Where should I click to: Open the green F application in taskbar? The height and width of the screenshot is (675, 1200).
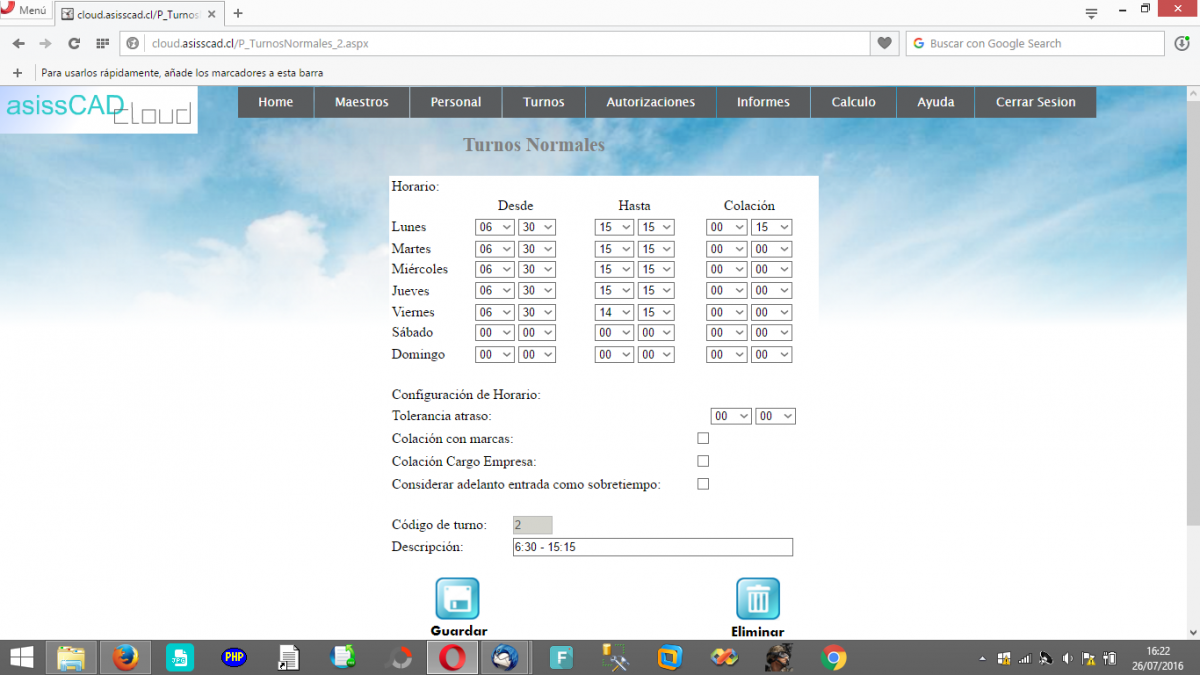pos(562,658)
